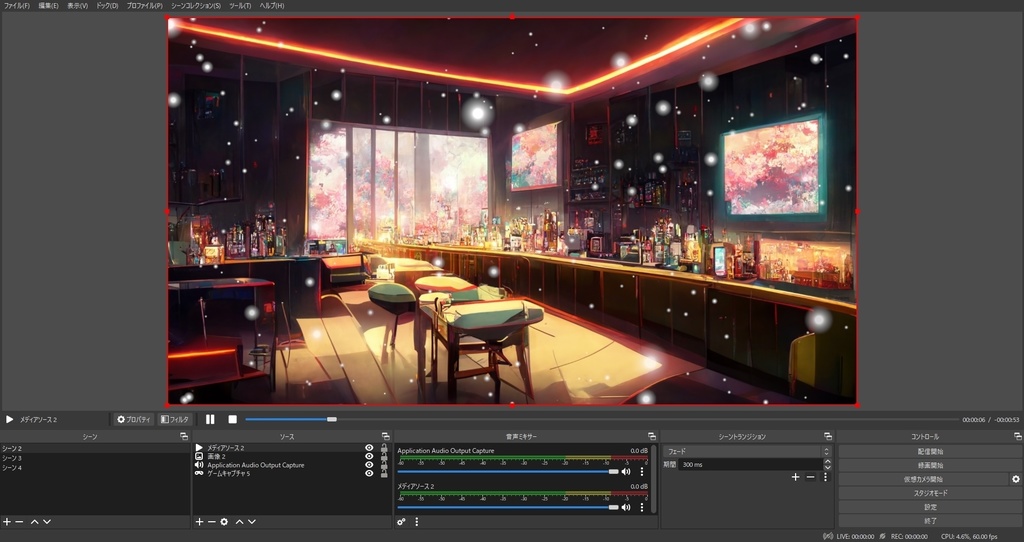The width and height of the screenshot is (1024, 542).
Task: Click メディアソース 2 volume slider in mixer
Action: (507, 507)
